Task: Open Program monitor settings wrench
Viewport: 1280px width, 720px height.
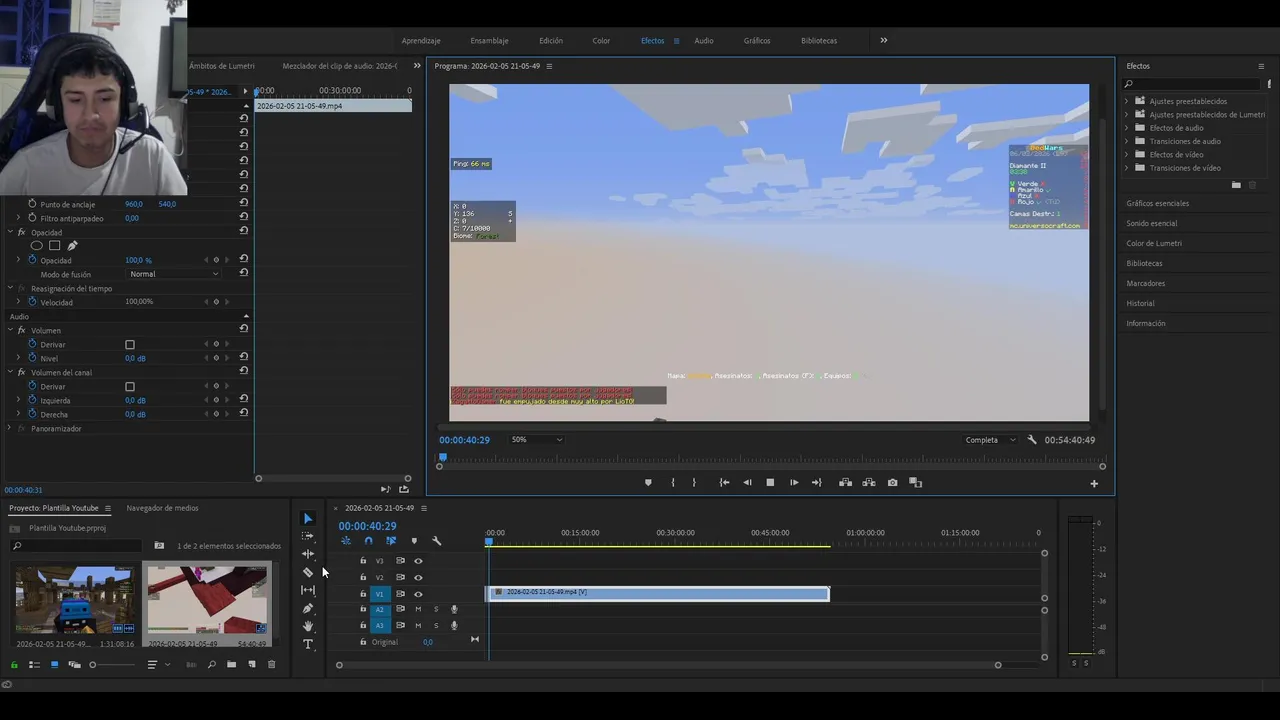Action: [1032, 440]
